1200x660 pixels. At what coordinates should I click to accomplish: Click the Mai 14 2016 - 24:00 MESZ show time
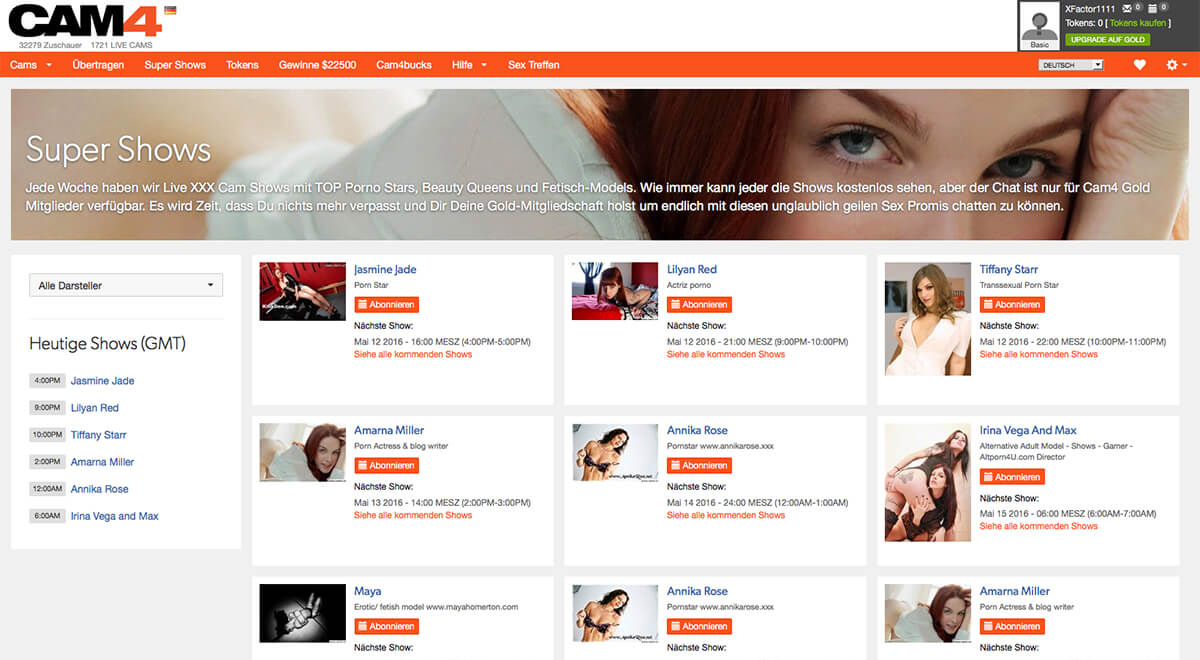(x=757, y=503)
